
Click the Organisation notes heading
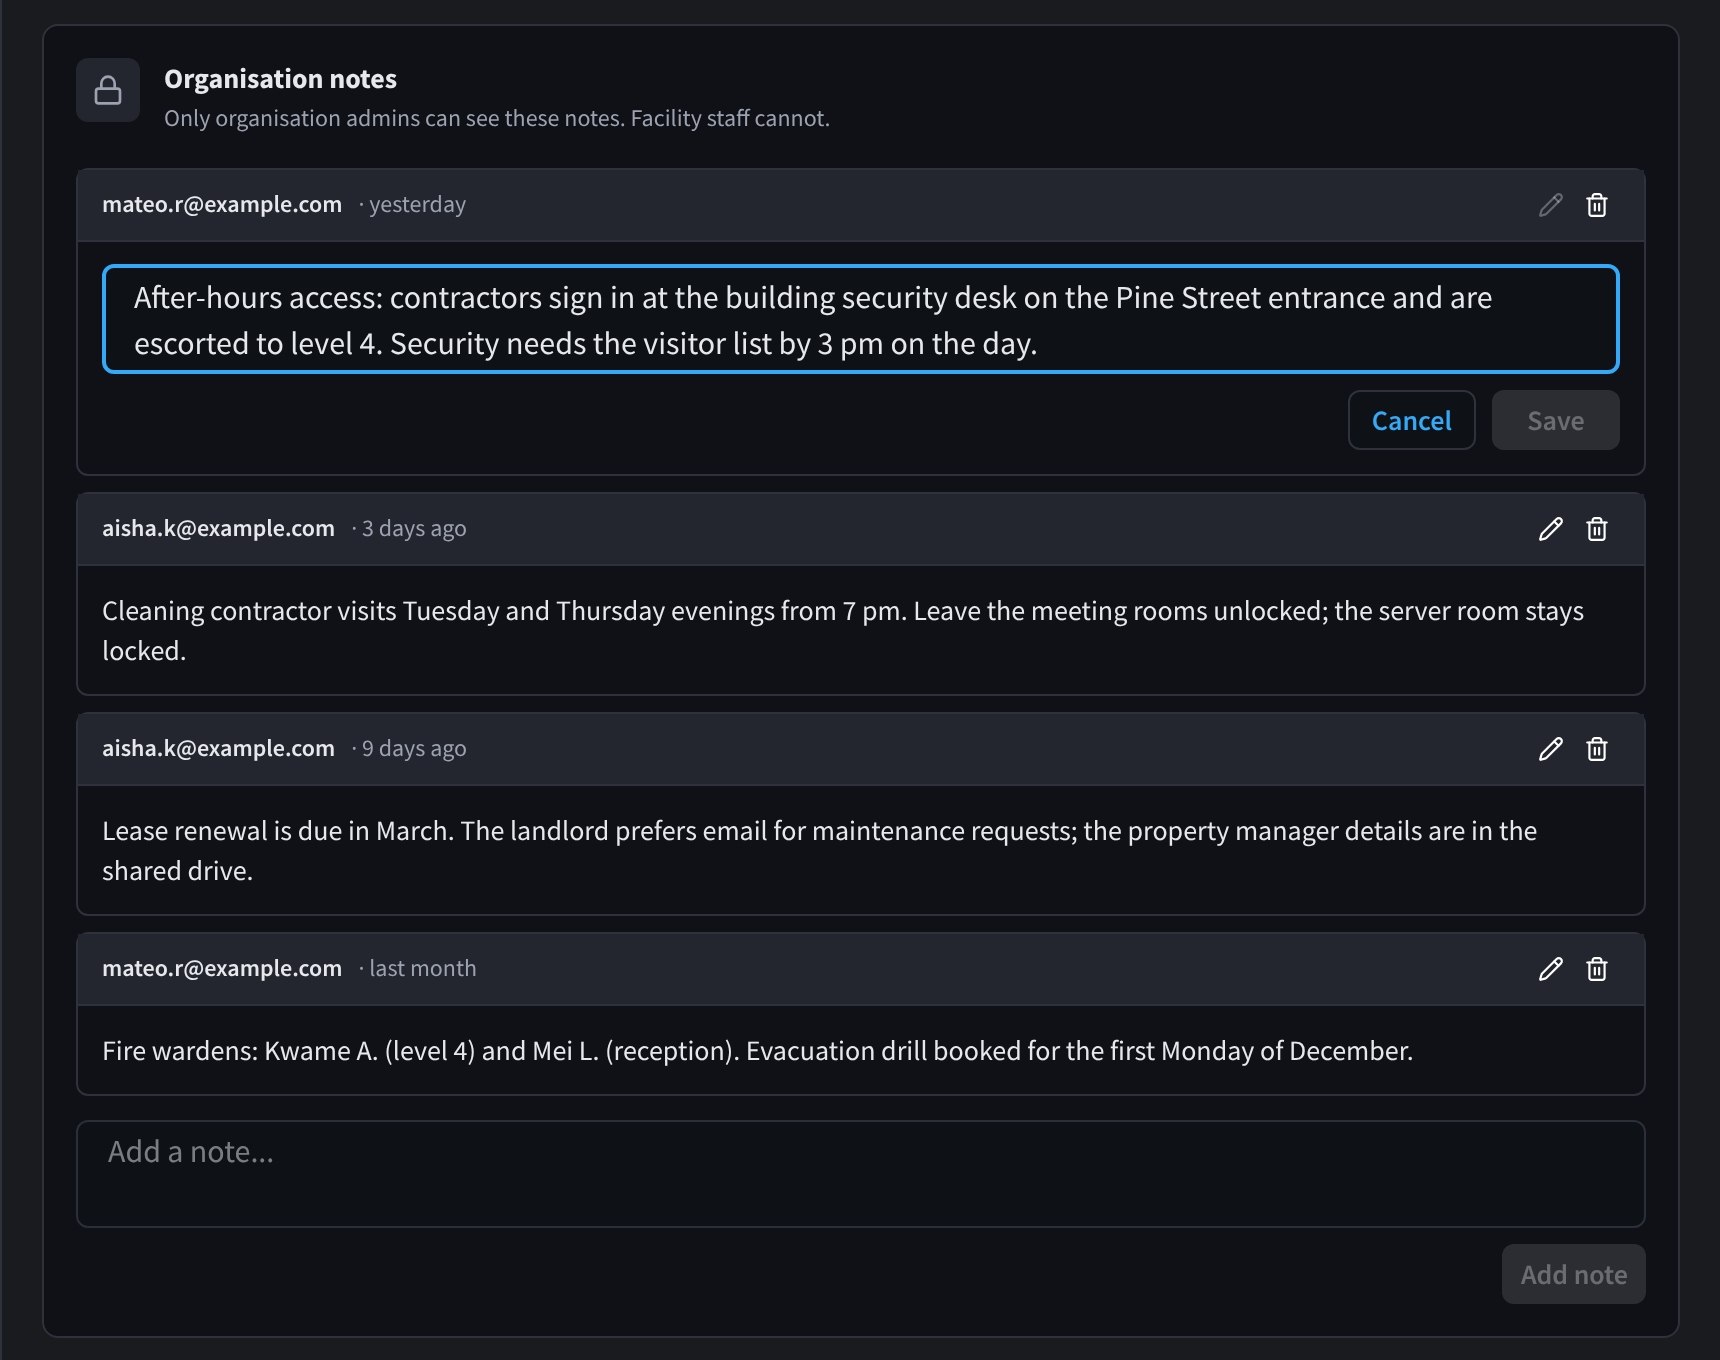click(x=280, y=79)
